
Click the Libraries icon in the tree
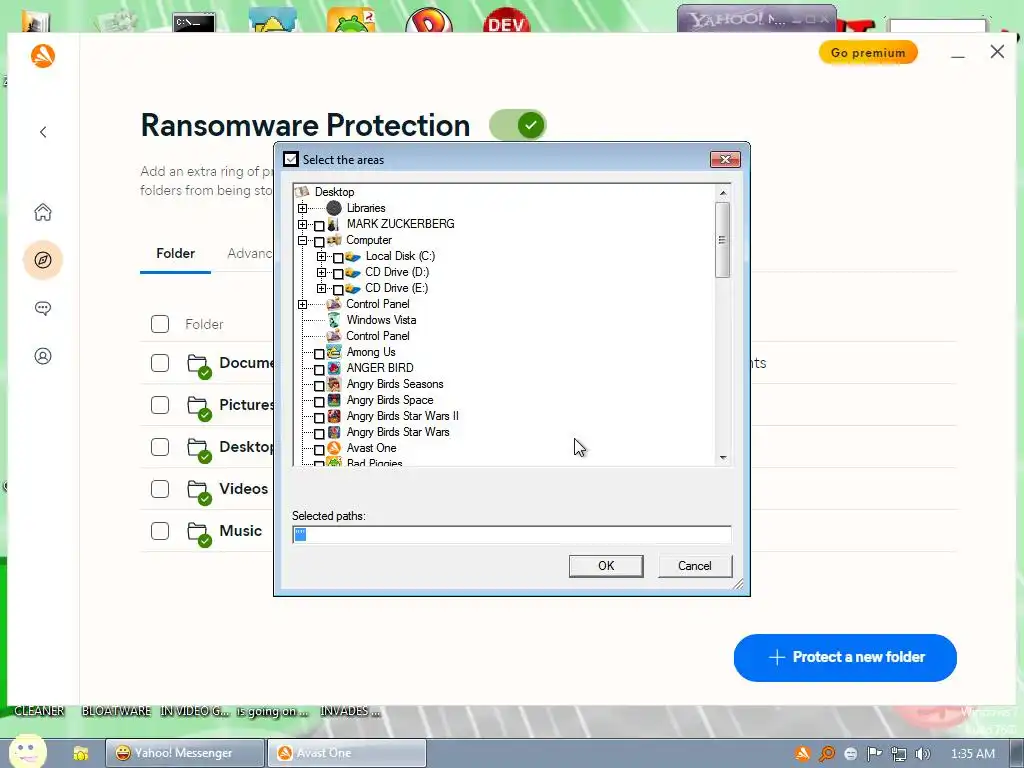(x=334, y=208)
